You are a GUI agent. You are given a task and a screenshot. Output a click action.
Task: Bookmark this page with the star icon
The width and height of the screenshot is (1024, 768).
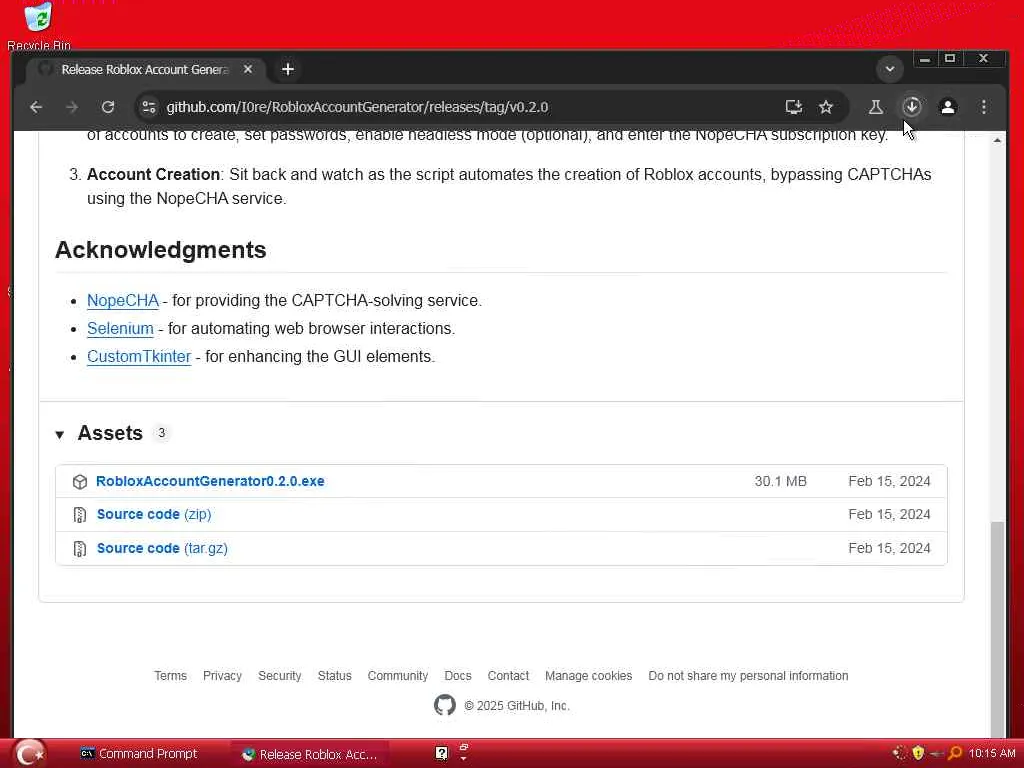[826, 107]
